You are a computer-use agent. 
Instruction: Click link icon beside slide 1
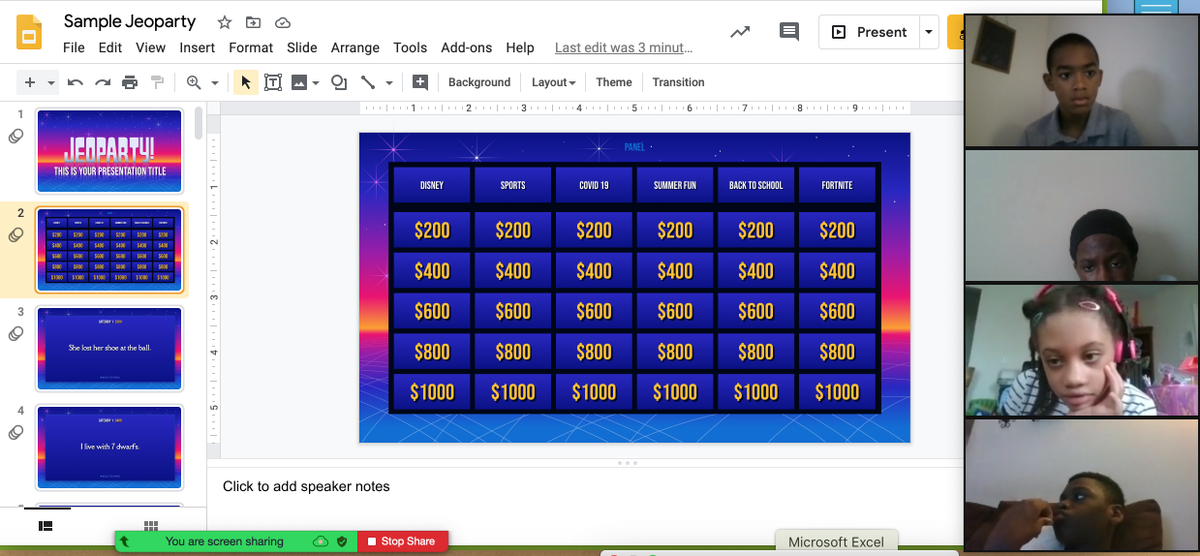tap(15, 136)
